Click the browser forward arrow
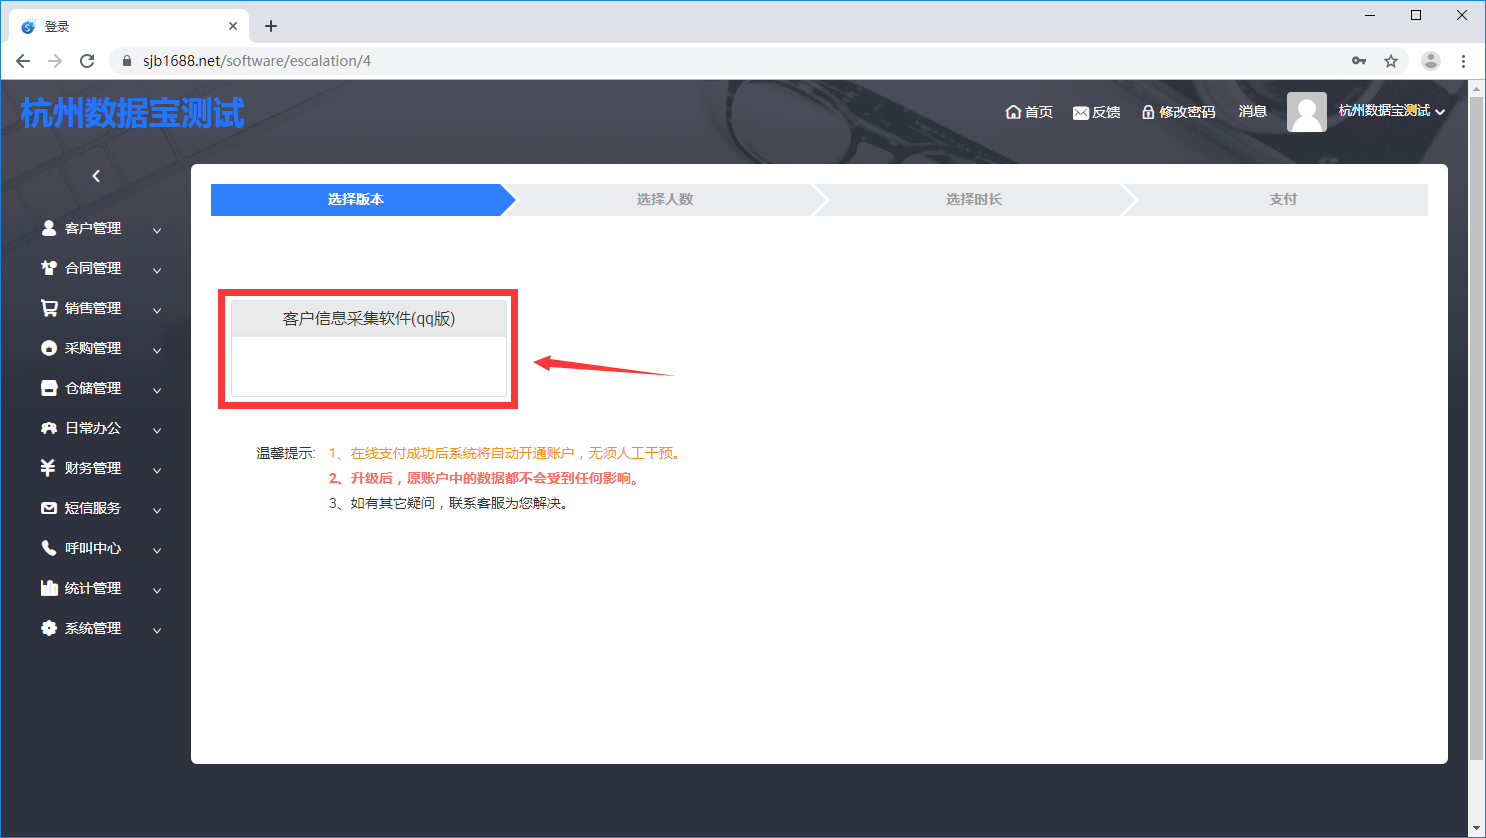 [55, 61]
